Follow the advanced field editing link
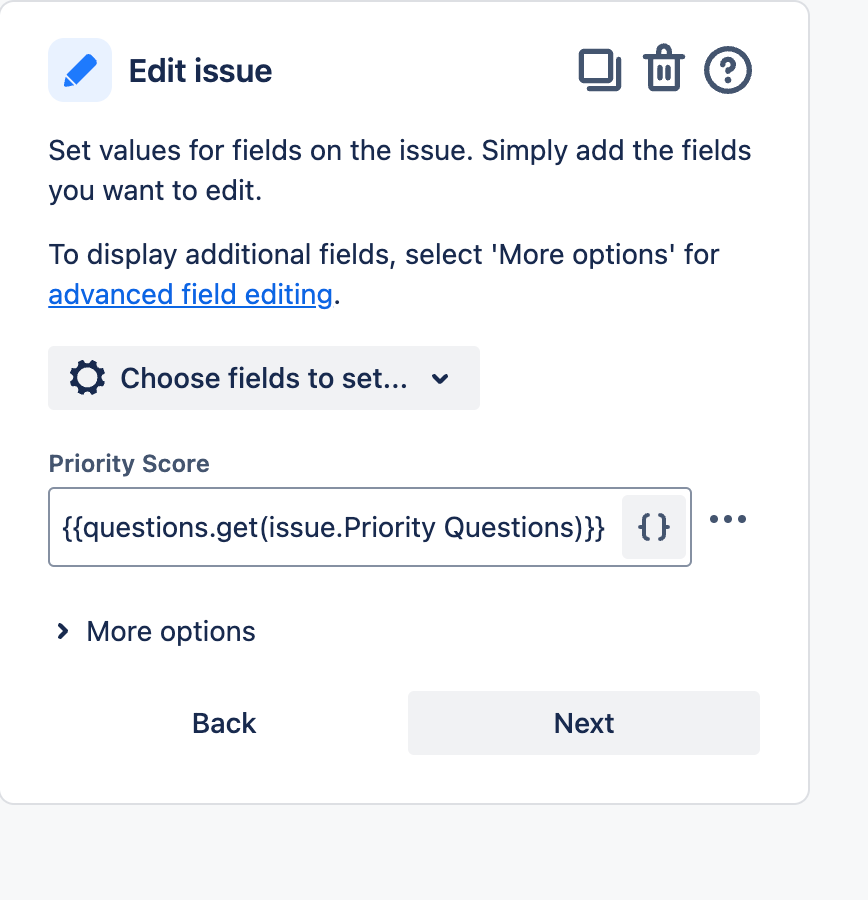The height and width of the screenshot is (900, 868). coord(191,294)
